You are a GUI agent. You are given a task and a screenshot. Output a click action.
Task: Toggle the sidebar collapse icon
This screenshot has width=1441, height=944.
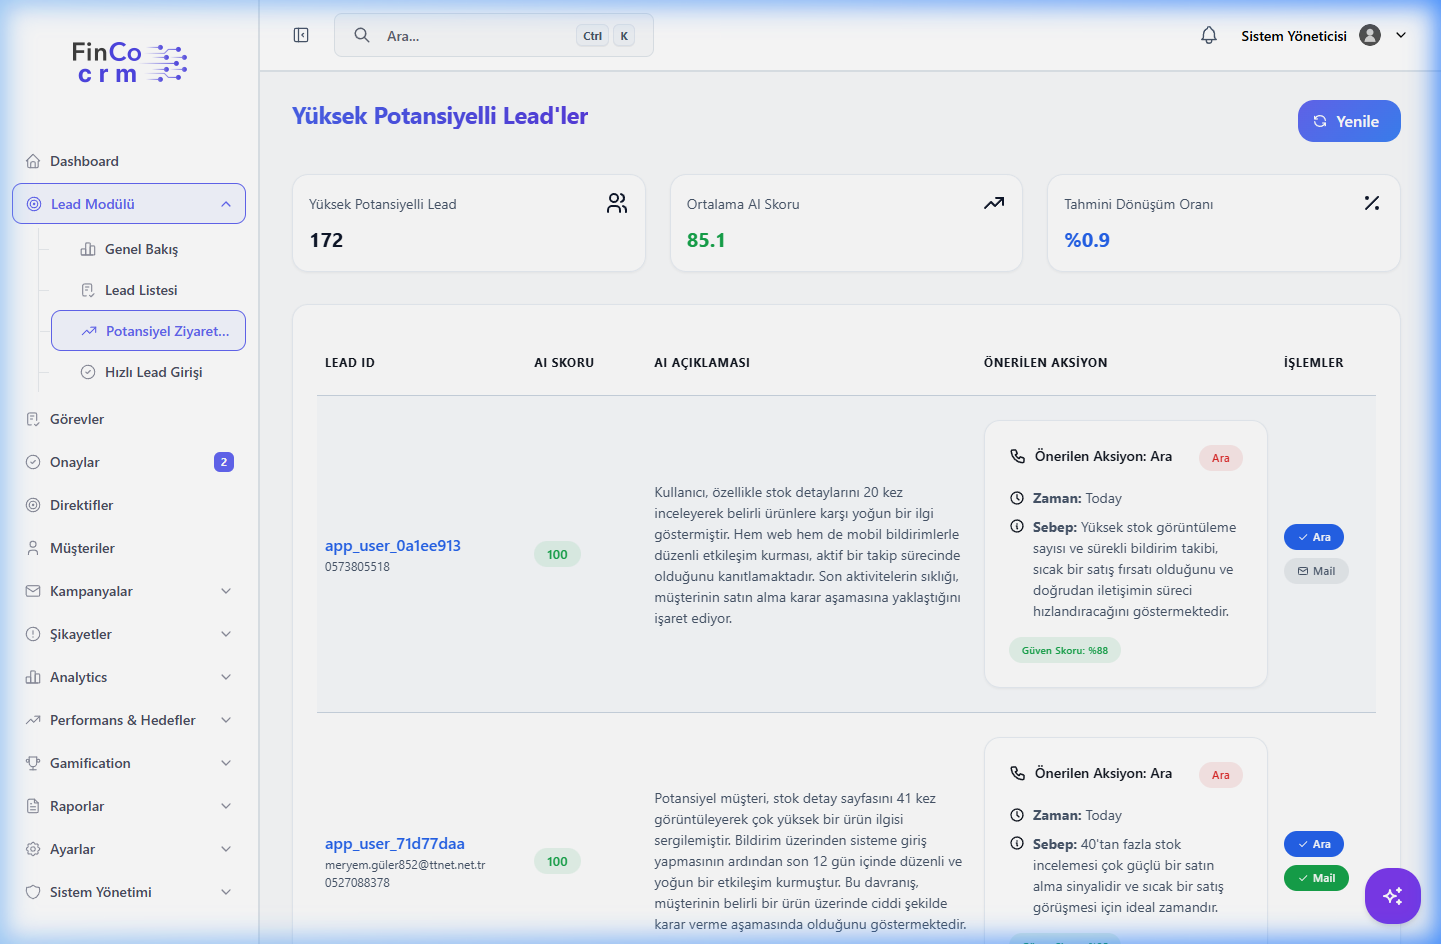coord(301,35)
